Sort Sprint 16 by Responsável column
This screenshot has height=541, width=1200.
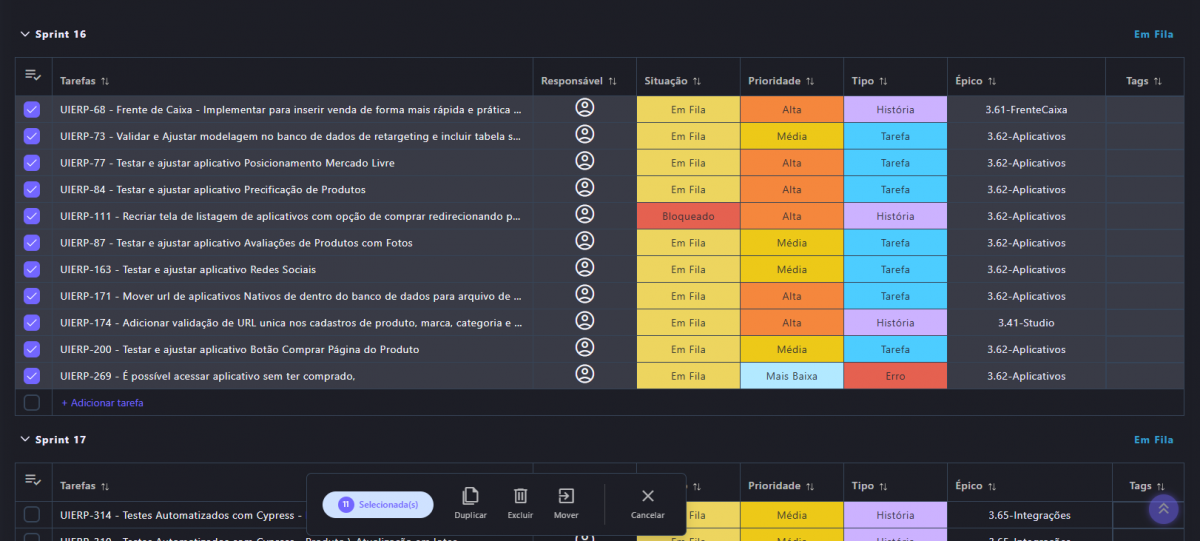[578, 81]
